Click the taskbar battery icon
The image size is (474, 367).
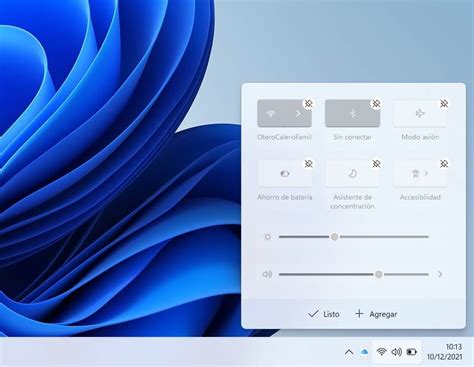click(412, 352)
